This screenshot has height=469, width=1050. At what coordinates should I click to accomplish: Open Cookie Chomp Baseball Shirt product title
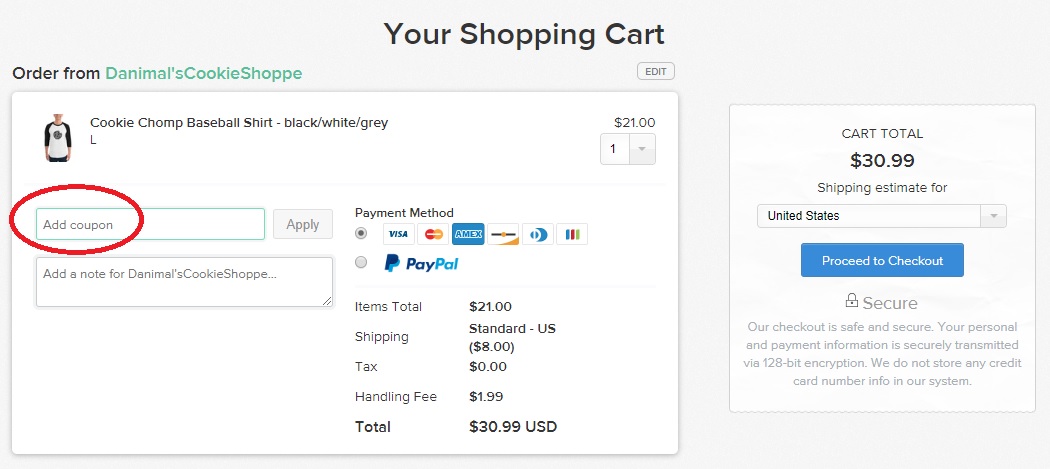239,123
